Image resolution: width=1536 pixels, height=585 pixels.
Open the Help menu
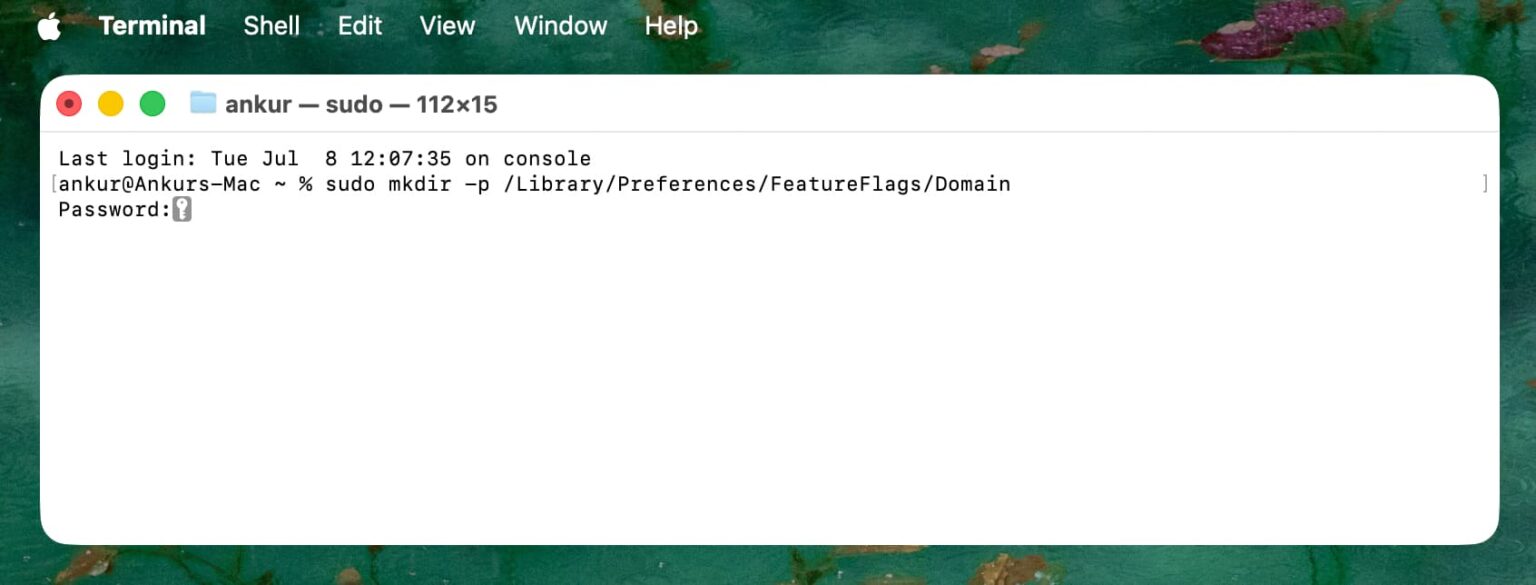click(x=671, y=26)
